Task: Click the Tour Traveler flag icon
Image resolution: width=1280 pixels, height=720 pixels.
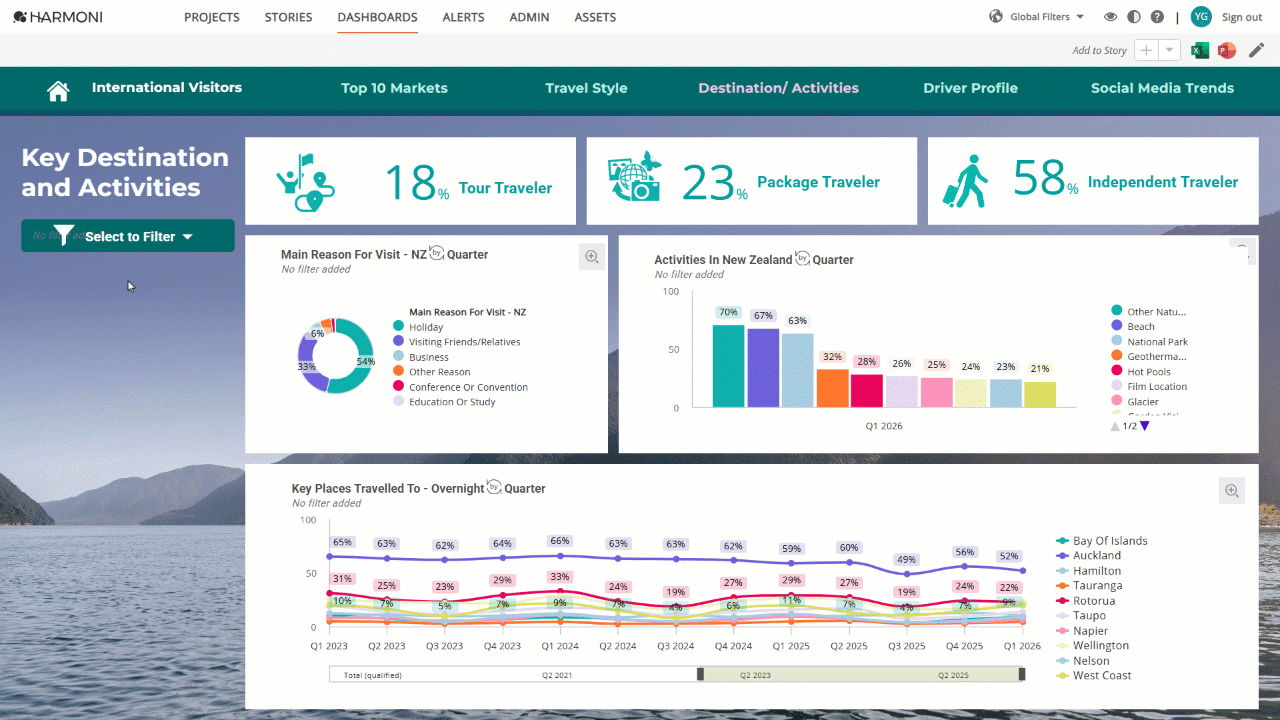Action: click(306, 181)
